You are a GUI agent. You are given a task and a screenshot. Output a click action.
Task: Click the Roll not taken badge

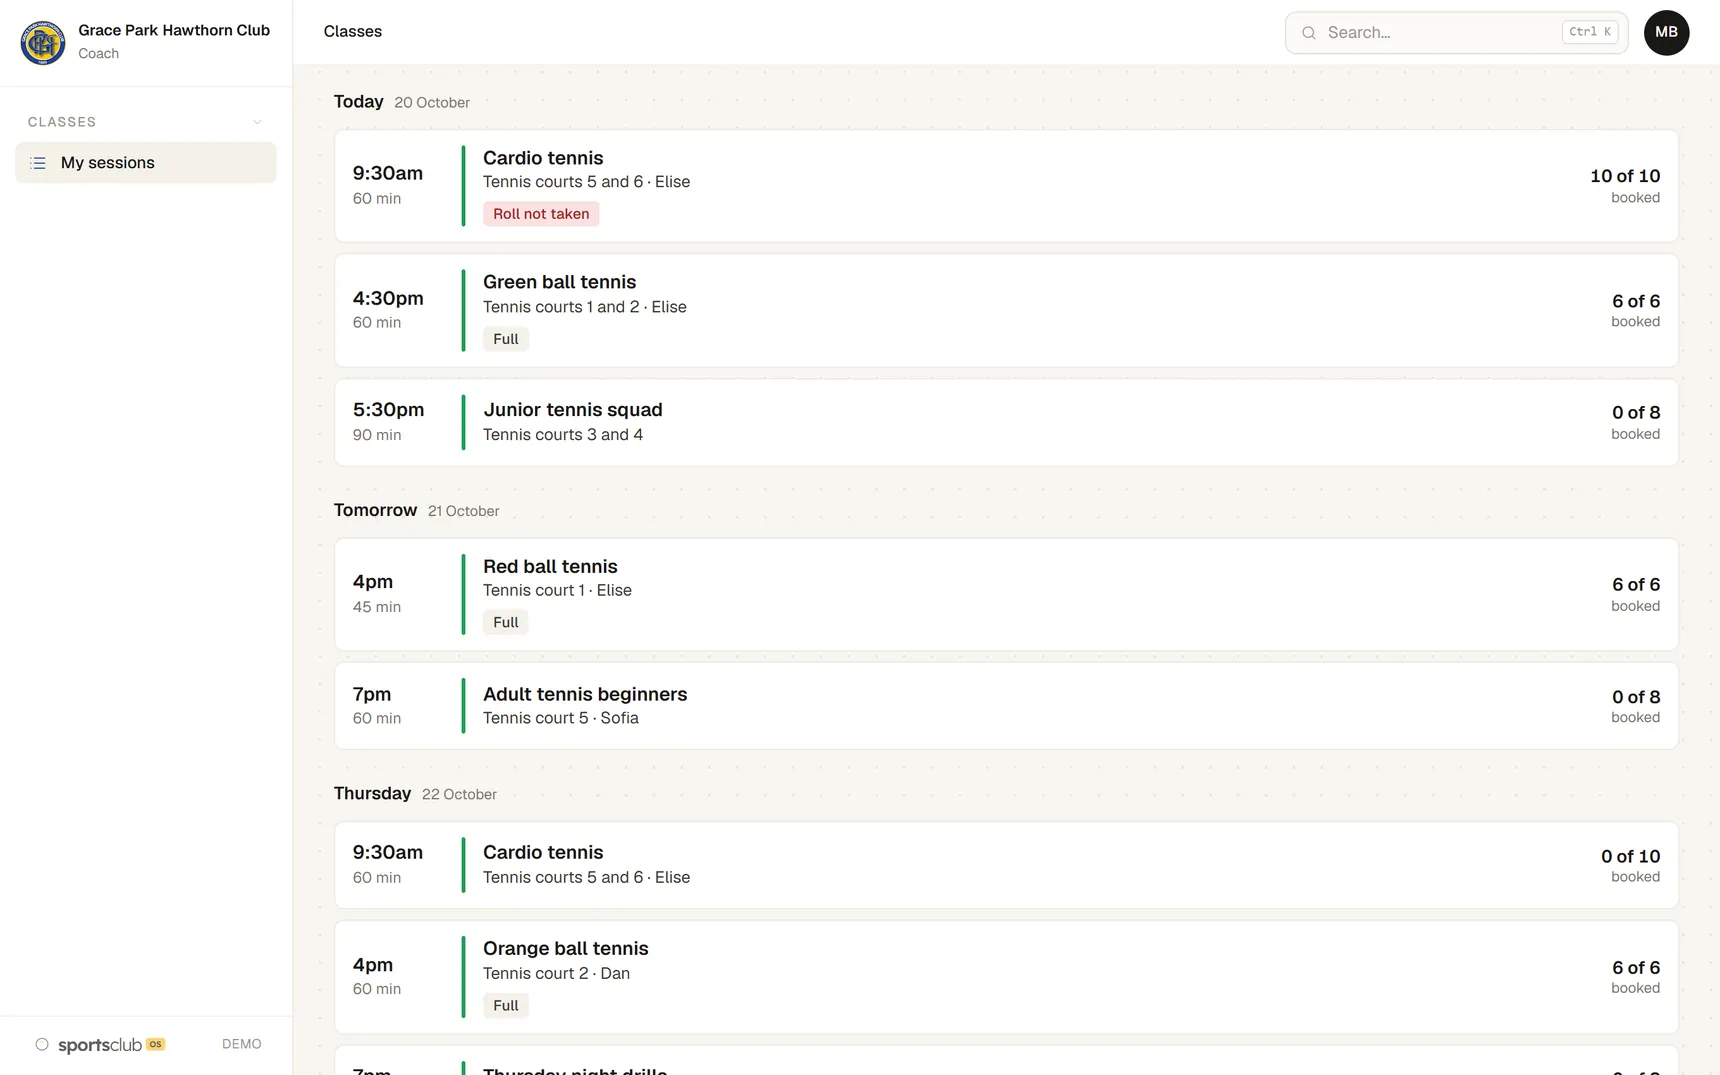[x=541, y=214]
